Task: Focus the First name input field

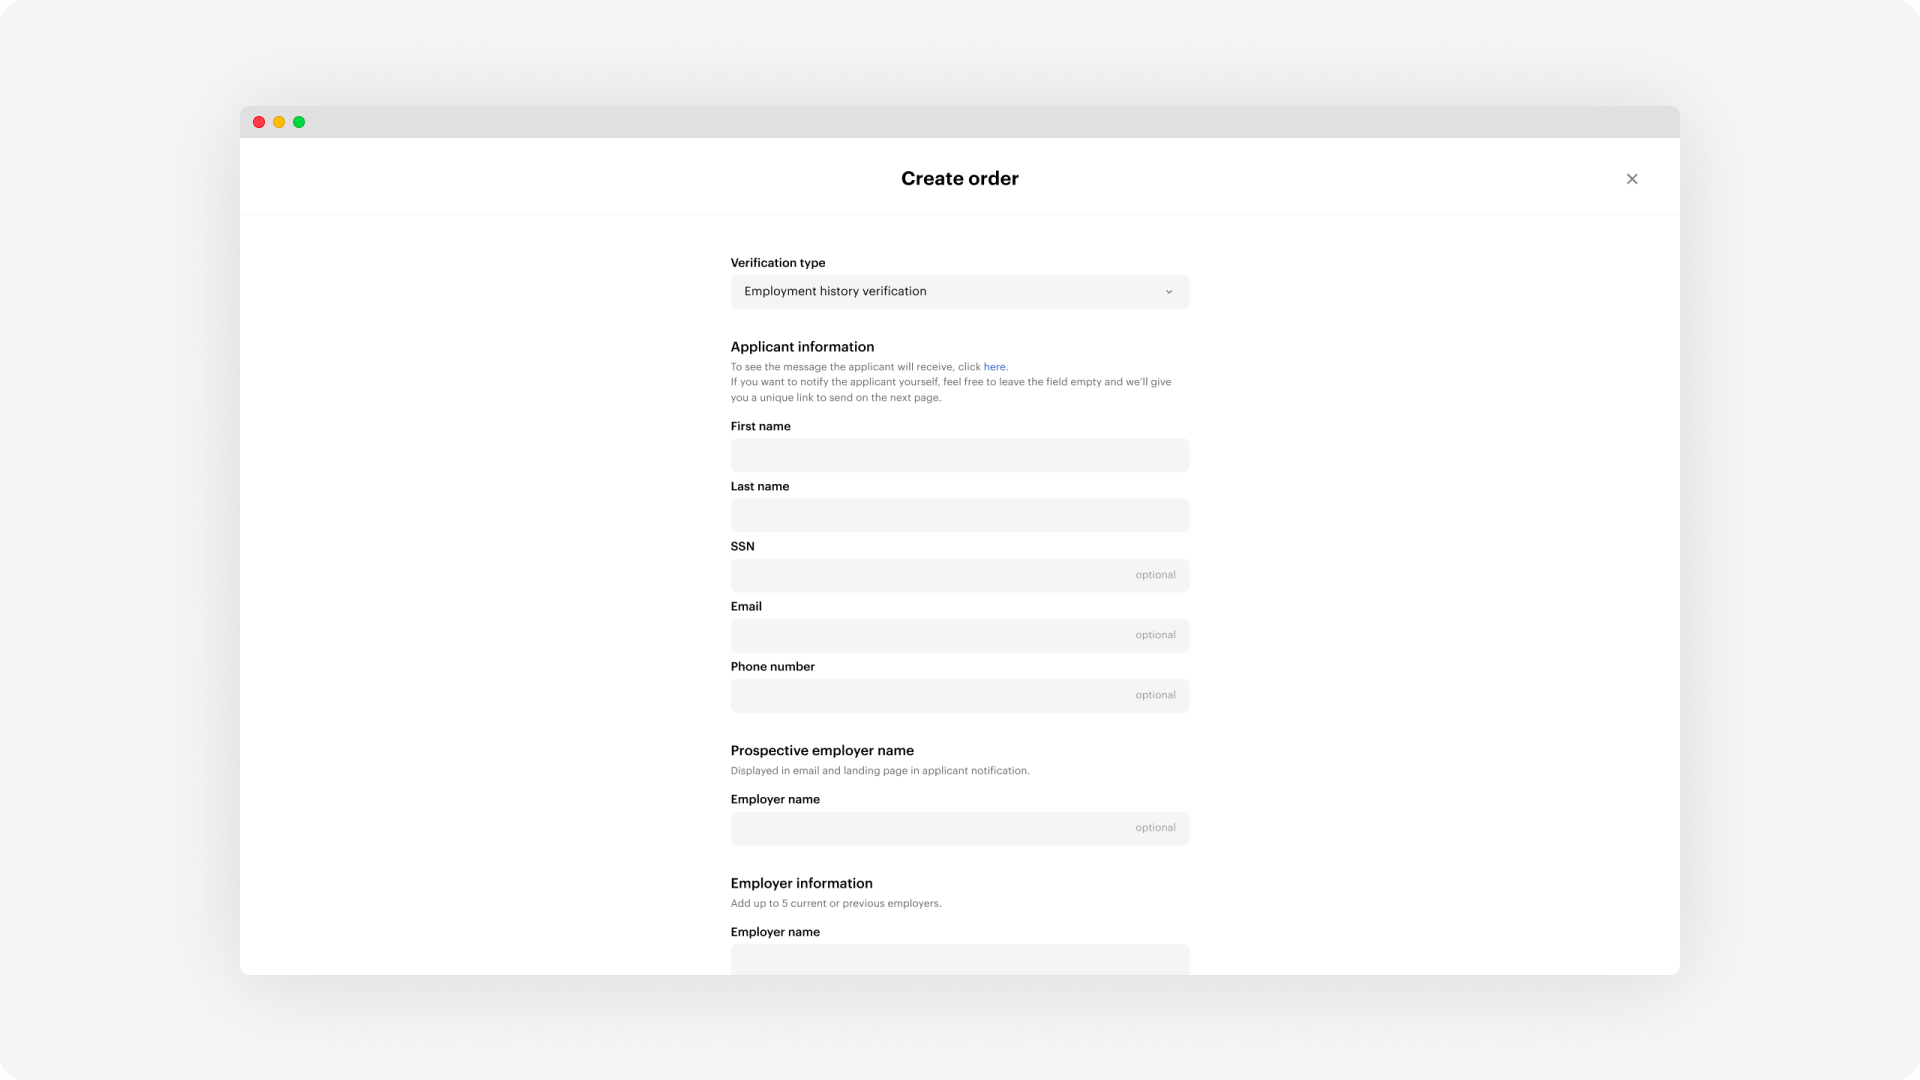Action: click(958, 455)
